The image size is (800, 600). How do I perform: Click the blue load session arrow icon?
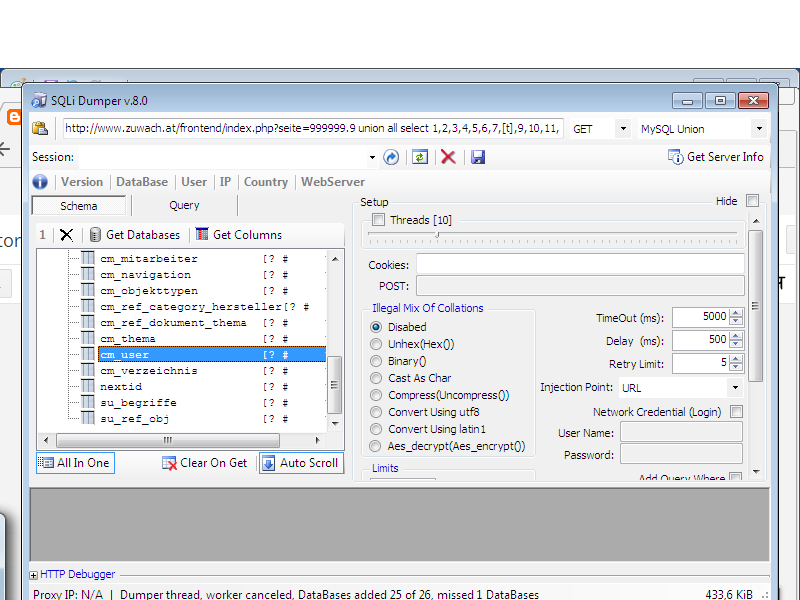[x=391, y=157]
